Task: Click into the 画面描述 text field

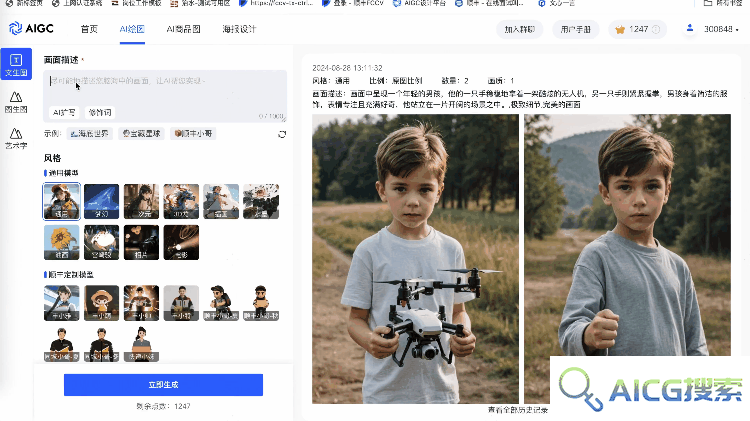Action: click(165, 91)
